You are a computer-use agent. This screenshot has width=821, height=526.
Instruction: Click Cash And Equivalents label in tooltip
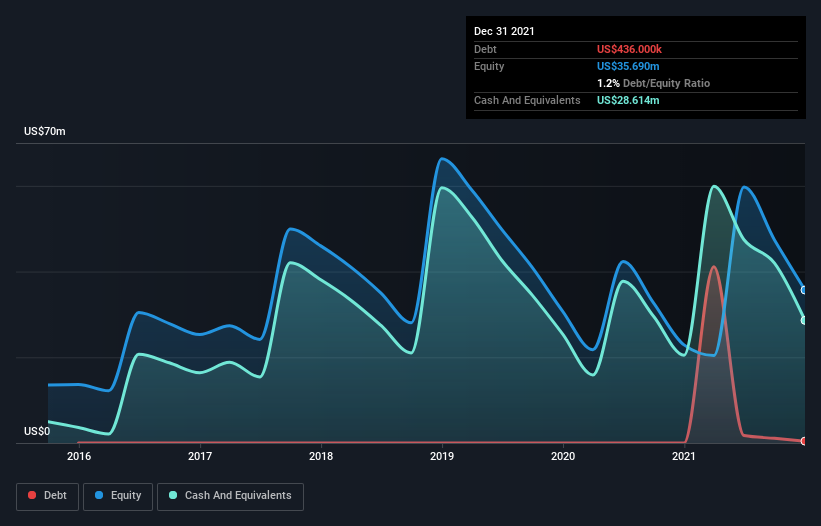click(527, 100)
